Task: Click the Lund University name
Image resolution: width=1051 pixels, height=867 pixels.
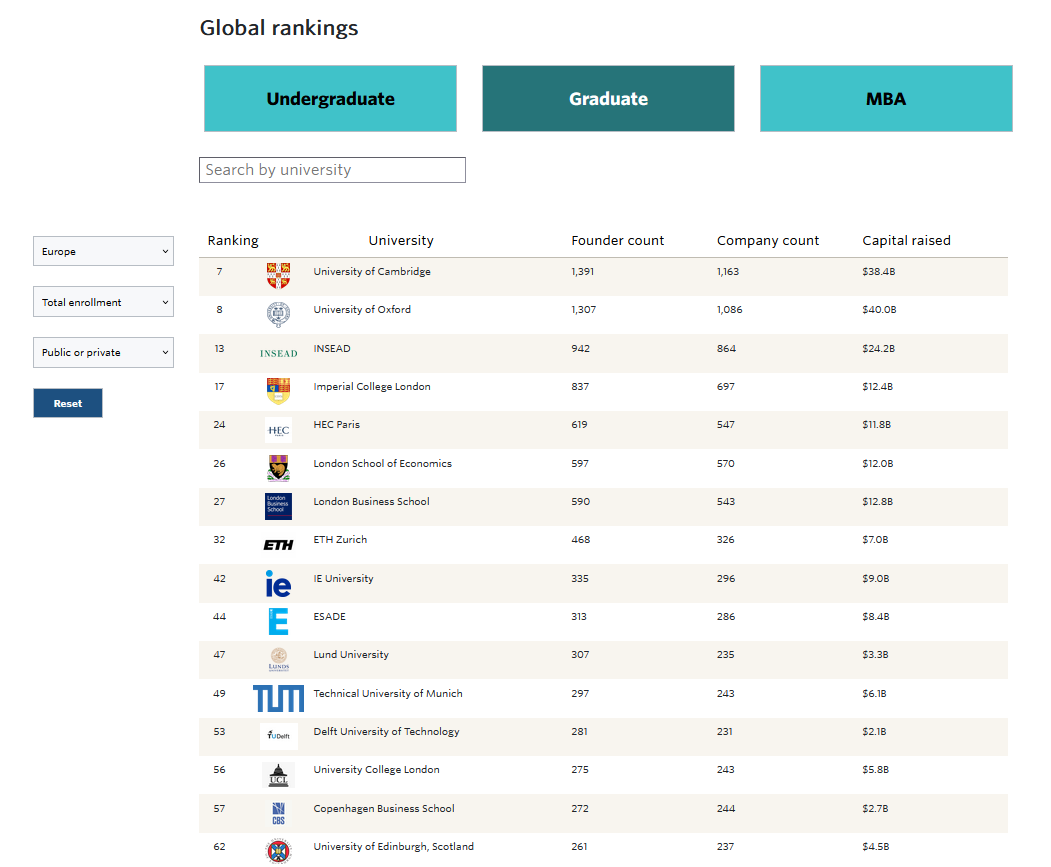Action: click(351, 655)
